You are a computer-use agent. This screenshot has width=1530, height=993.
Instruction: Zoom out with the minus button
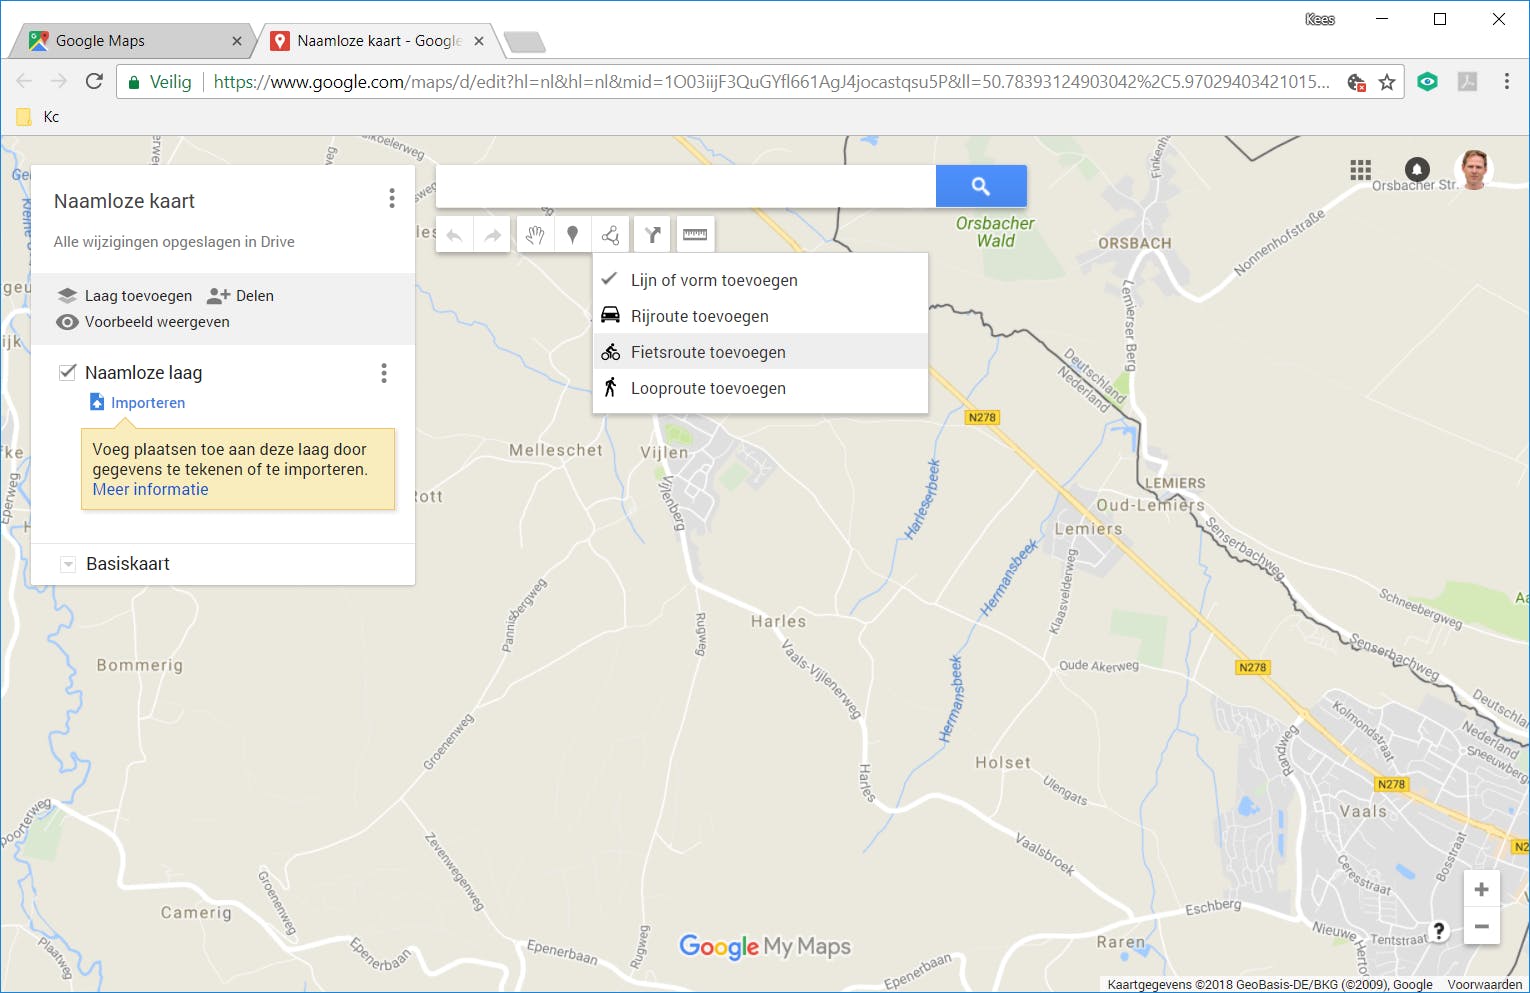pyautogui.click(x=1481, y=927)
